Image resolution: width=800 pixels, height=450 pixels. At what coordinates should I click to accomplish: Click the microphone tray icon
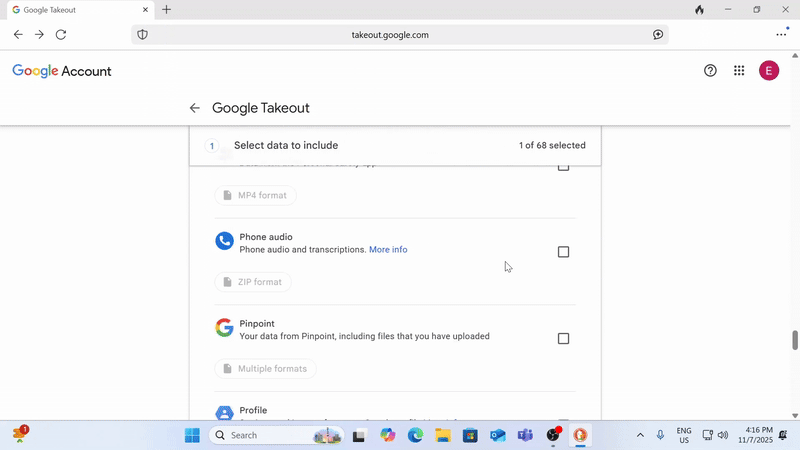click(x=660, y=435)
